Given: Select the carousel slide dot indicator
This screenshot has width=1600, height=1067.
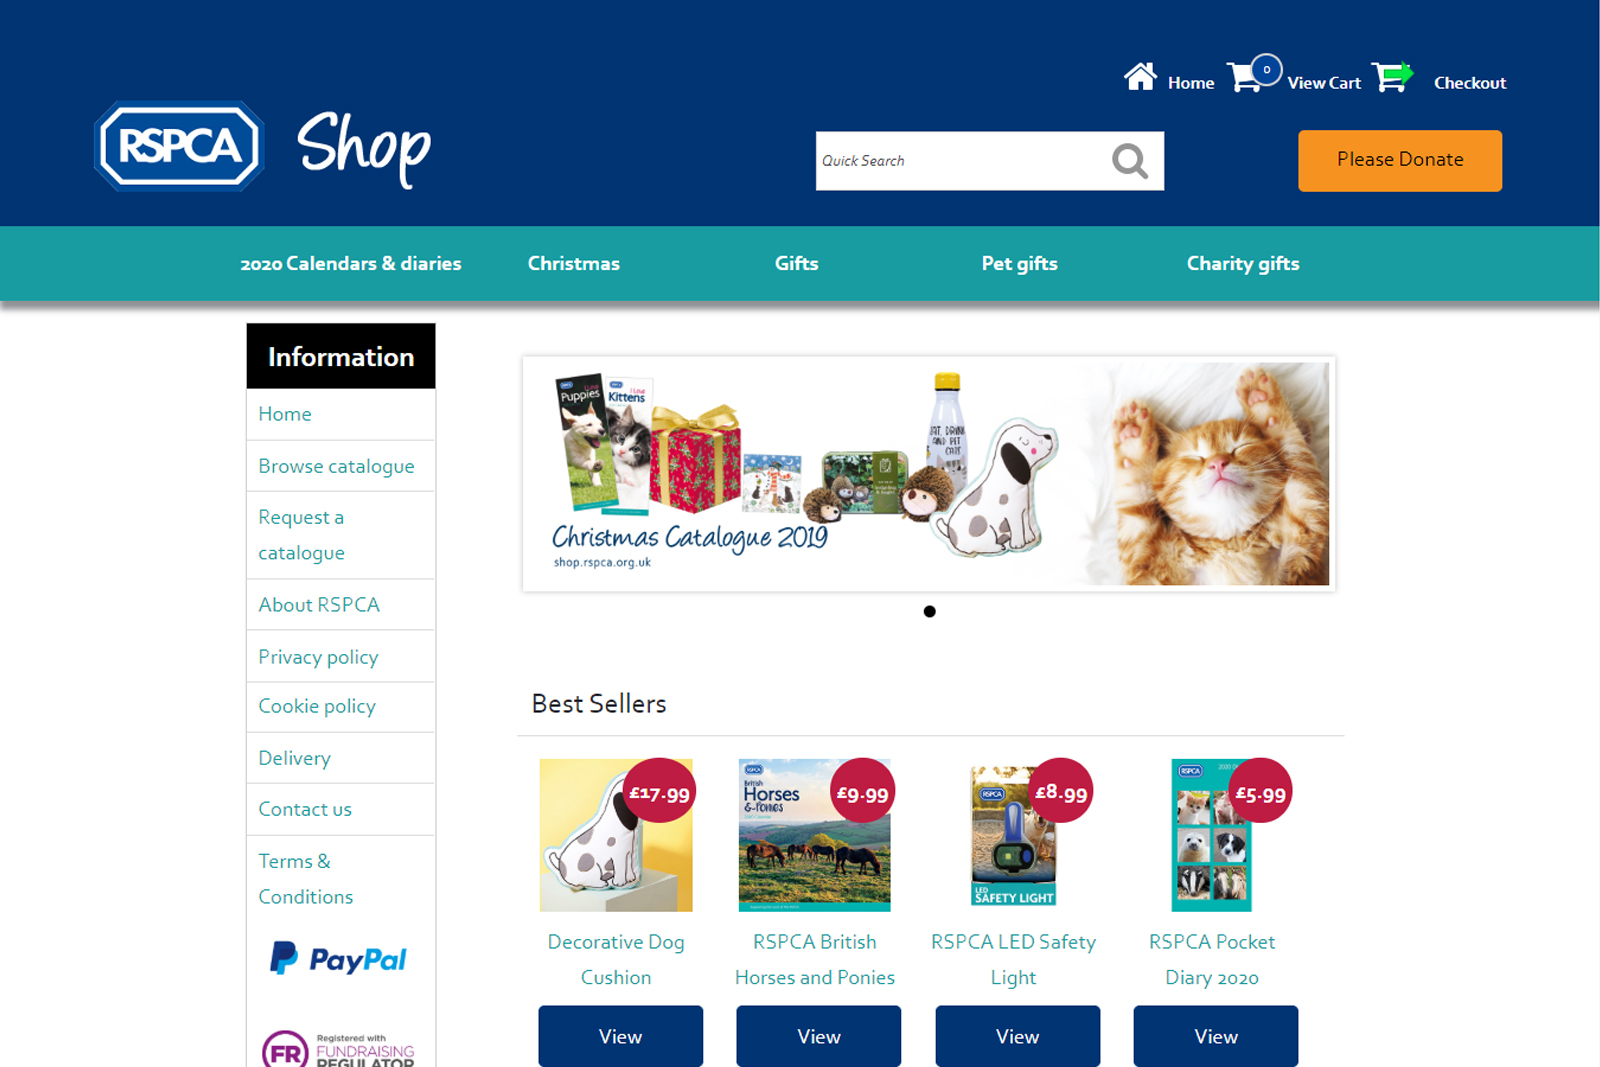Looking at the screenshot, I should 930,612.
